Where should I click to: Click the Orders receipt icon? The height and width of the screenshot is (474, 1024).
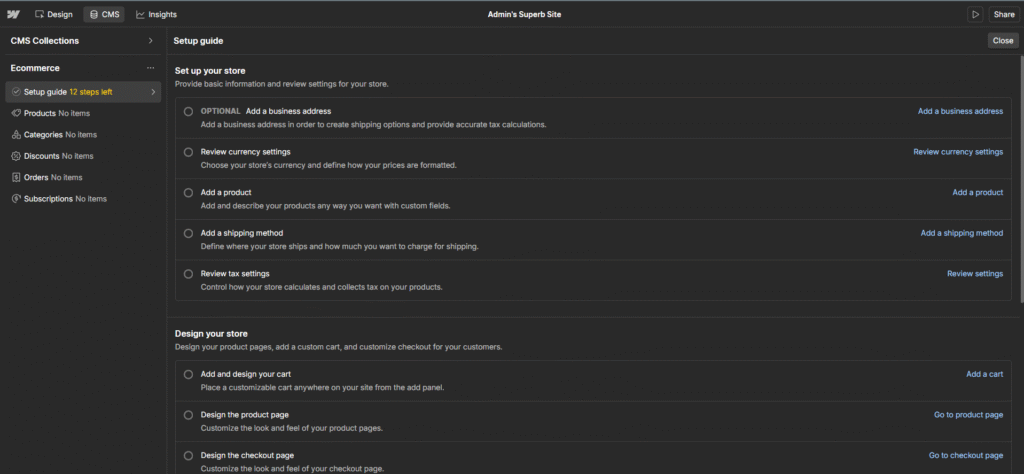(x=16, y=177)
